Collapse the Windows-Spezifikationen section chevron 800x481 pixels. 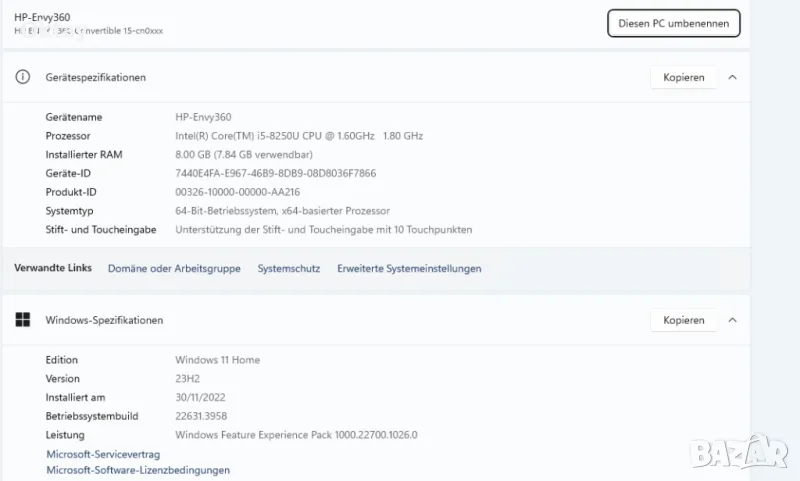point(732,320)
